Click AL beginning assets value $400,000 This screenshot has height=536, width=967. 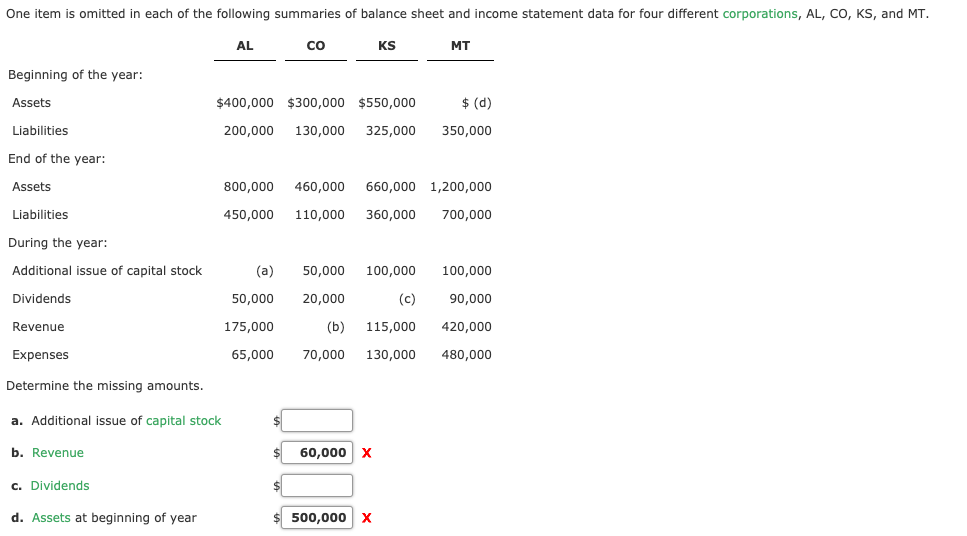click(x=245, y=102)
